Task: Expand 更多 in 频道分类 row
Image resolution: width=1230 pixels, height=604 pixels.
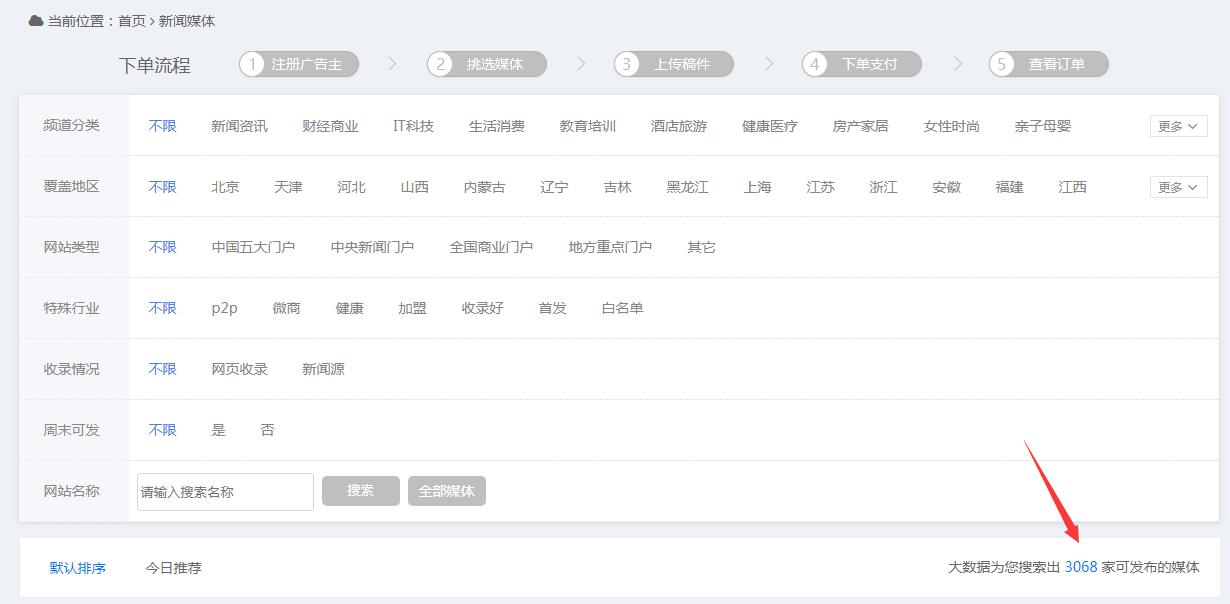Action: point(1177,126)
